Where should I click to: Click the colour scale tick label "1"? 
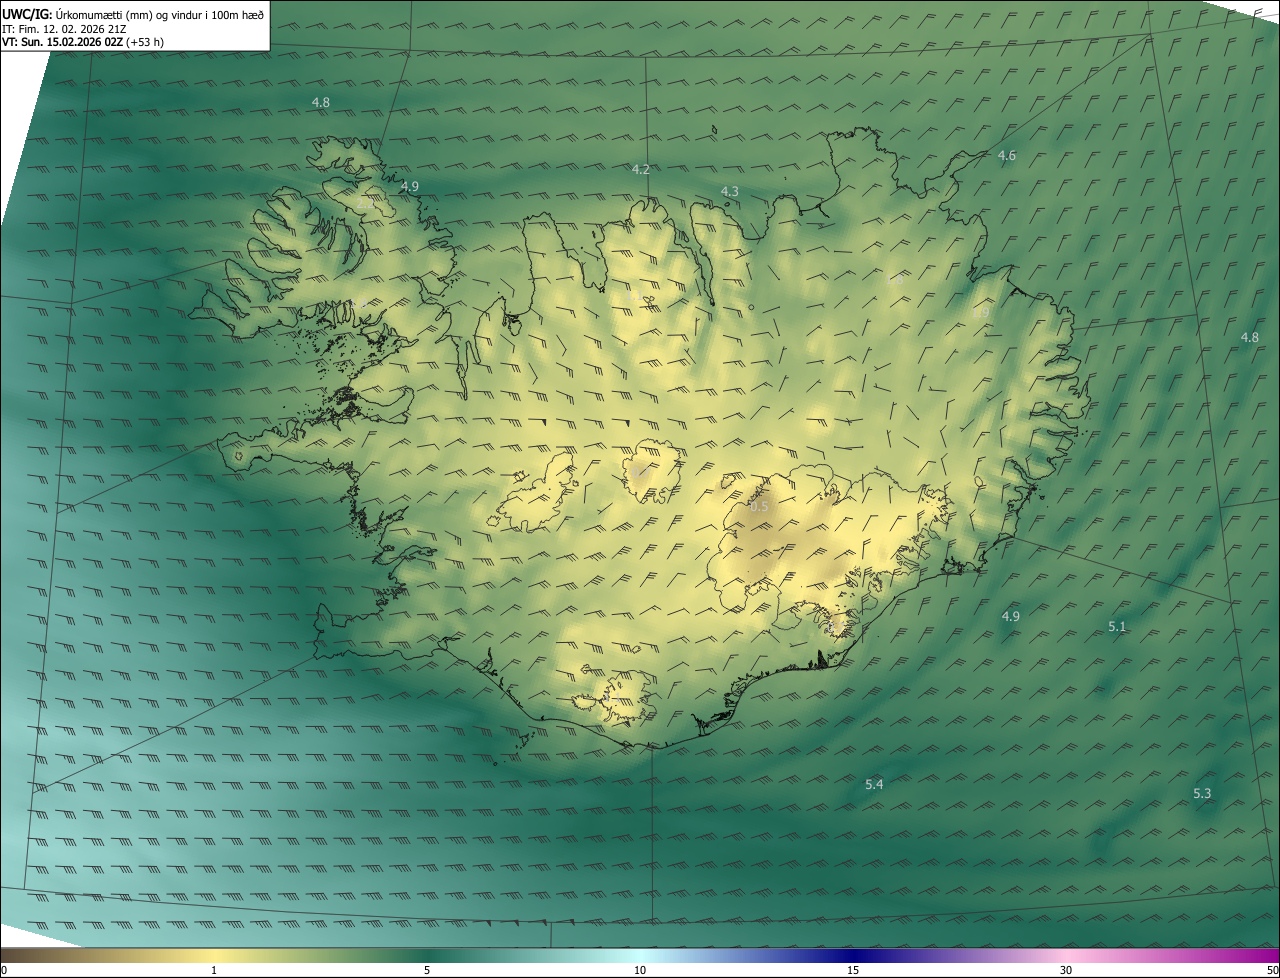(x=214, y=970)
